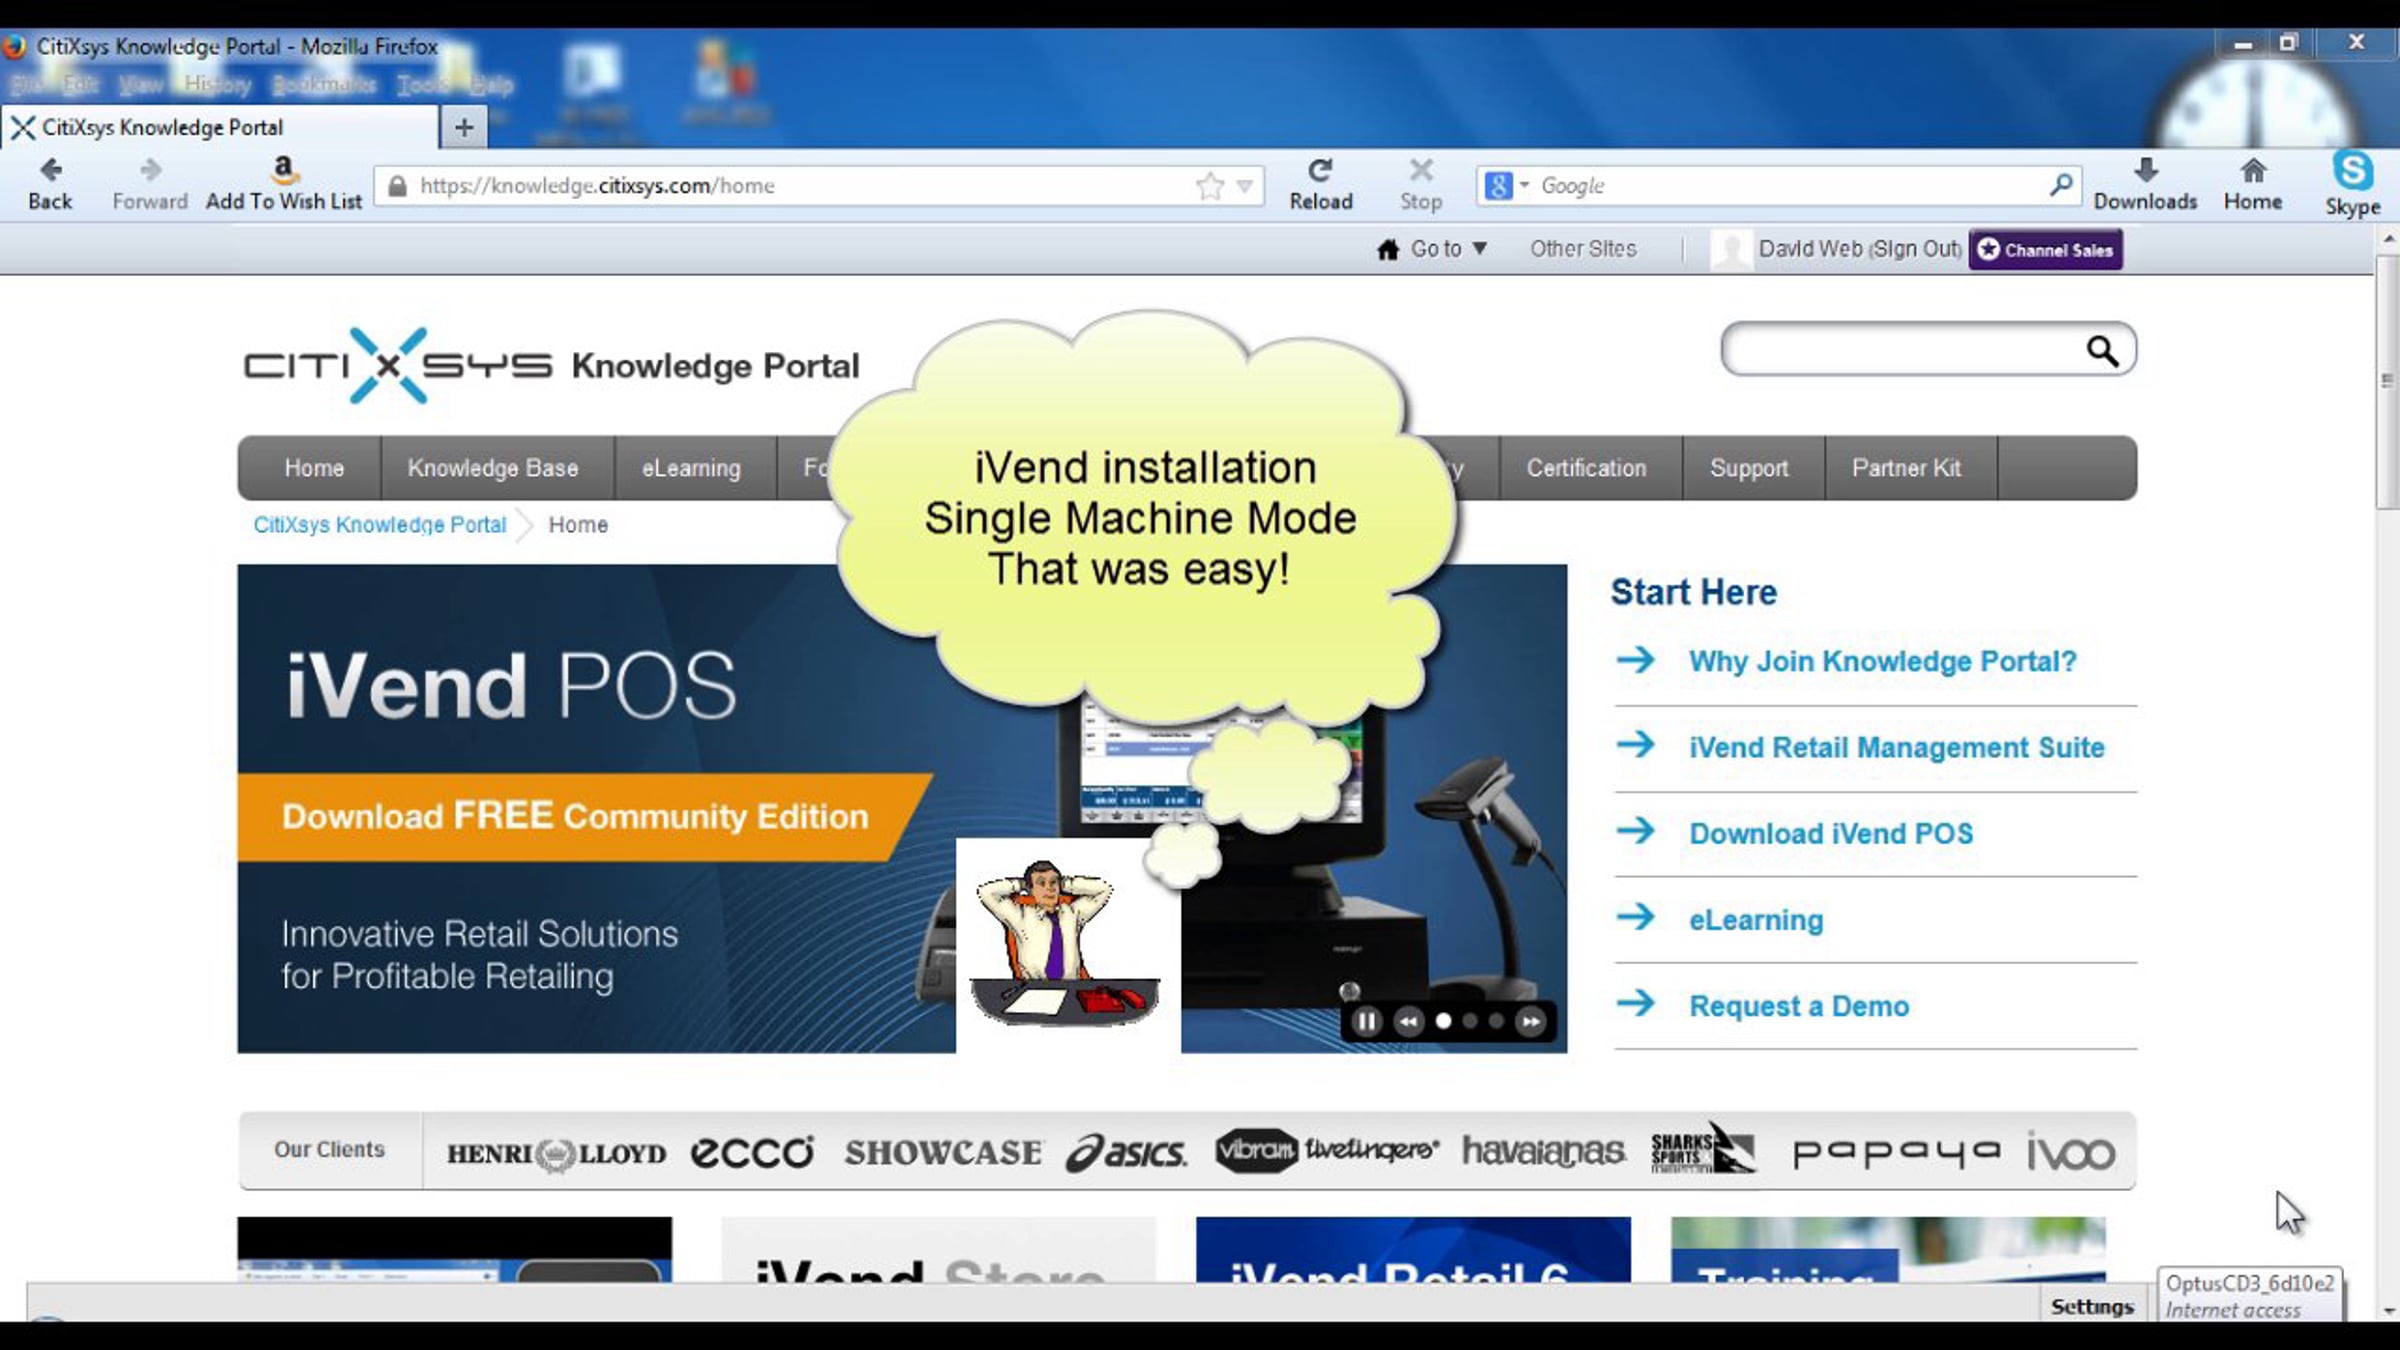
Task: Click the Channel Sales button
Action: pyautogui.click(x=2046, y=250)
